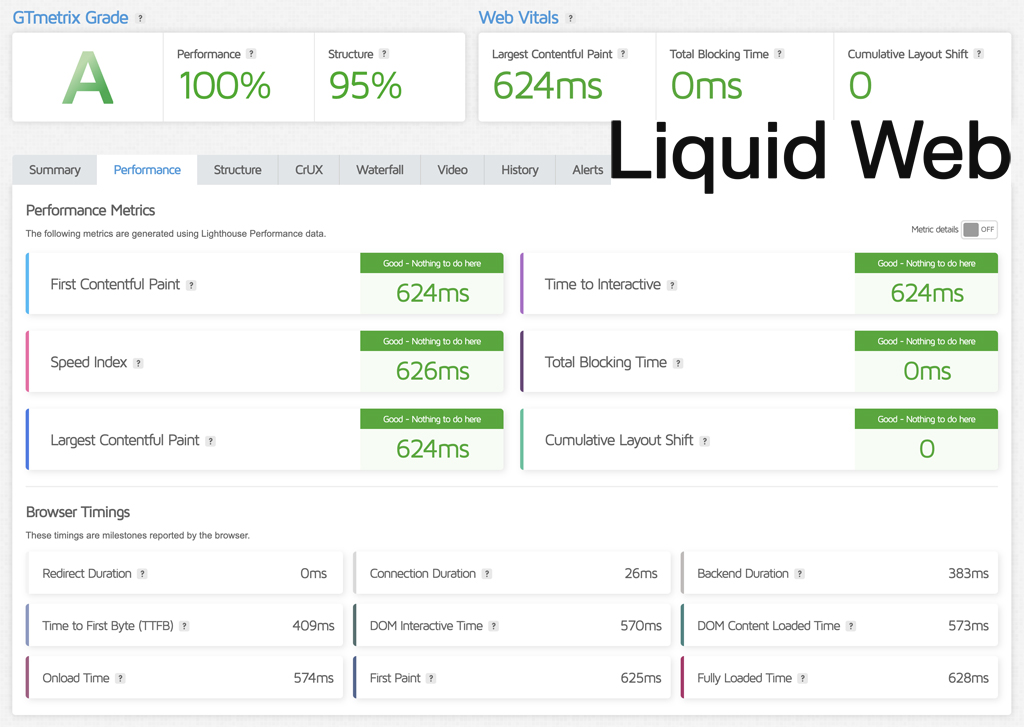Image resolution: width=1024 pixels, height=727 pixels.
Task: Click the Browser Timings section heading
Action: coord(78,512)
